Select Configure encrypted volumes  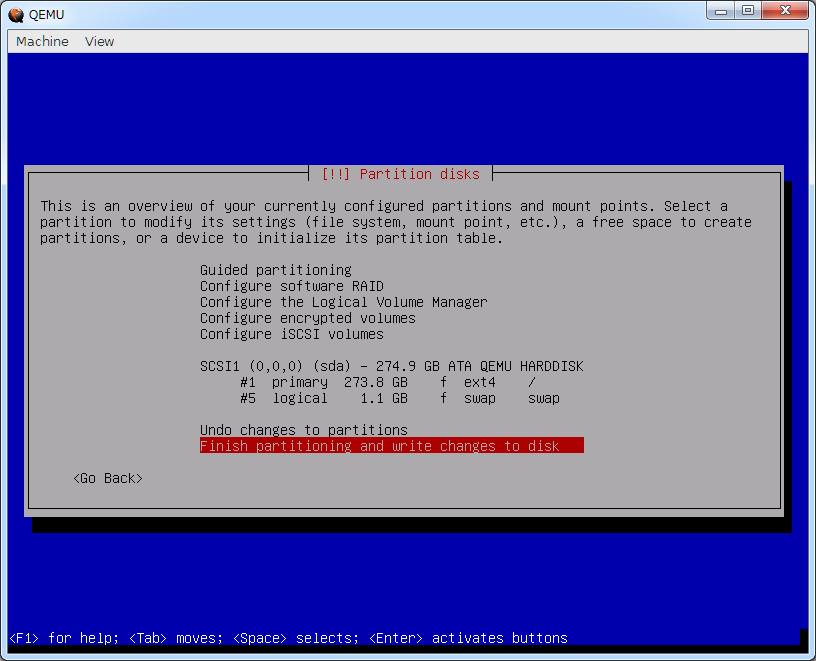coord(308,318)
